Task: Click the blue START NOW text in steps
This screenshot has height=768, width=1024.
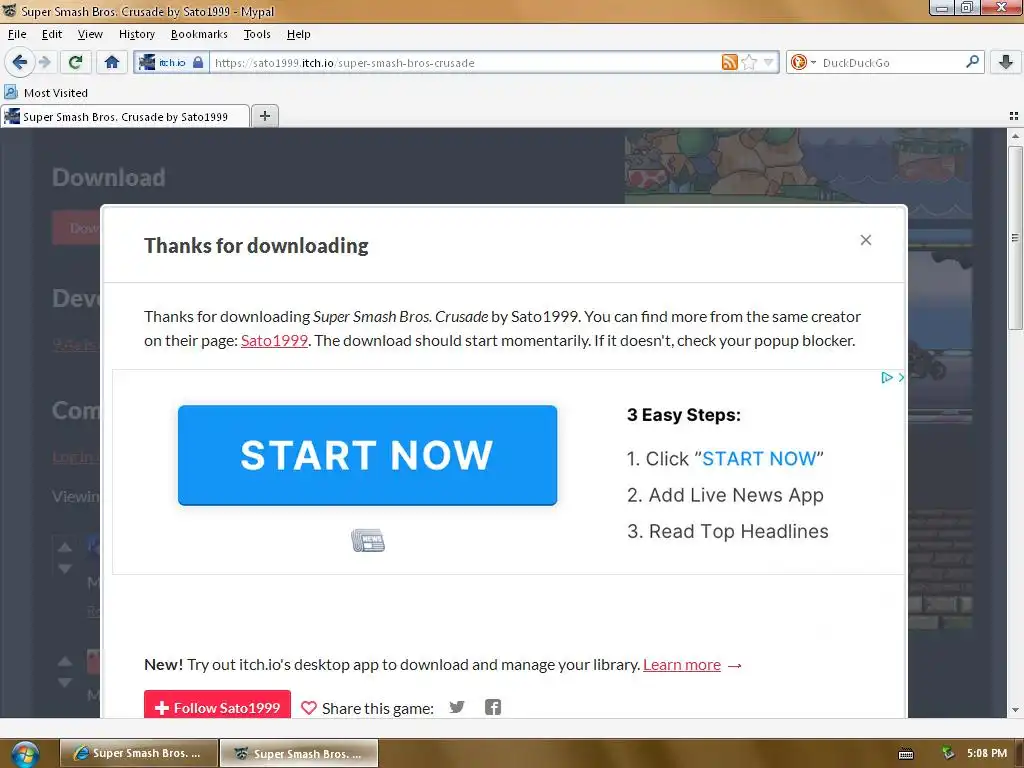Action: click(x=759, y=458)
